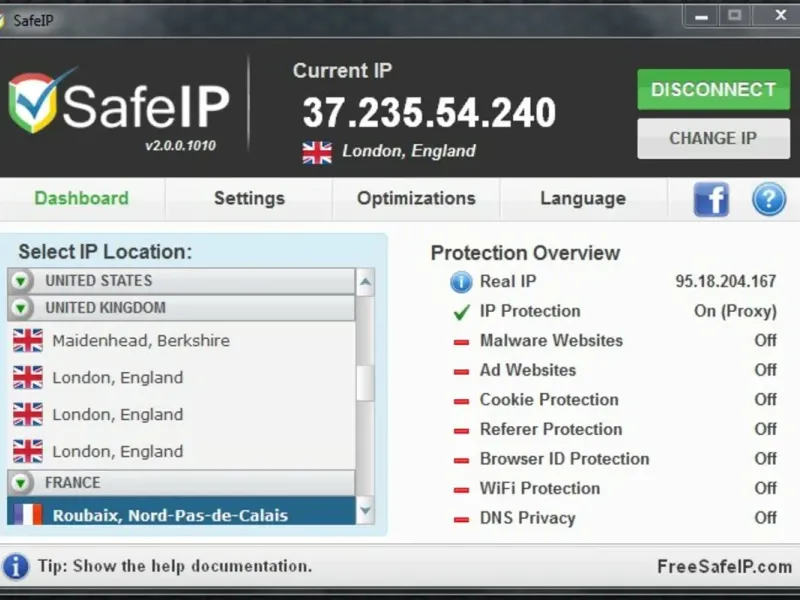Click the red dash beside Cookie Protection
The height and width of the screenshot is (600, 800).
(x=461, y=401)
